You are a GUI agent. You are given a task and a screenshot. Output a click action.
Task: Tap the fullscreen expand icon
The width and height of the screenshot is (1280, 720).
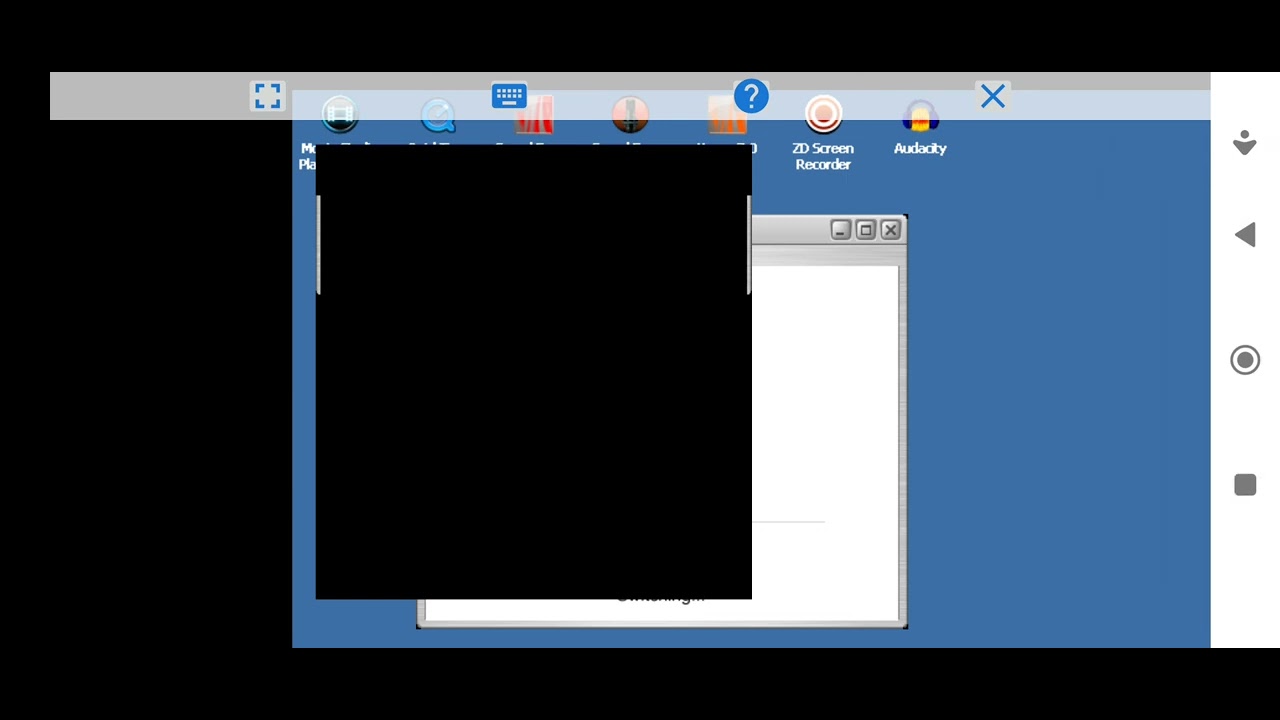pyautogui.click(x=267, y=96)
